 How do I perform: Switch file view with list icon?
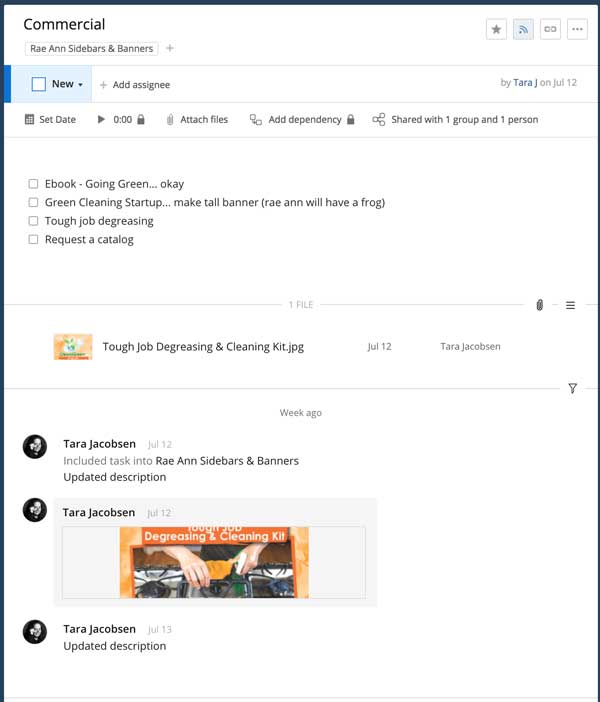[570, 305]
